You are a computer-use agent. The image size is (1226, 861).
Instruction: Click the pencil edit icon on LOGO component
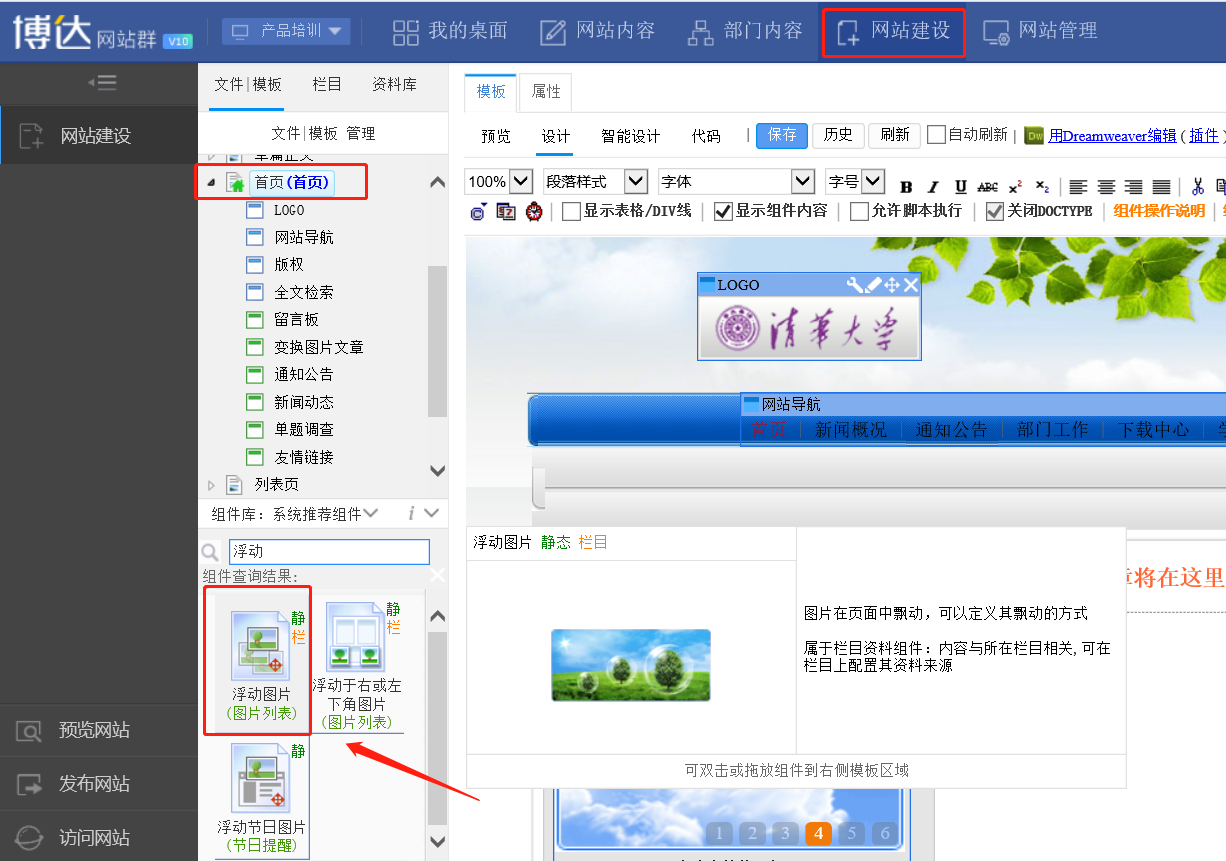coord(873,285)
